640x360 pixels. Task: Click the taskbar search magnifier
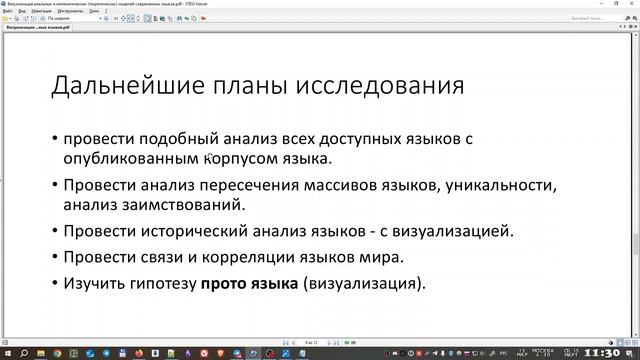coord(24,353)
